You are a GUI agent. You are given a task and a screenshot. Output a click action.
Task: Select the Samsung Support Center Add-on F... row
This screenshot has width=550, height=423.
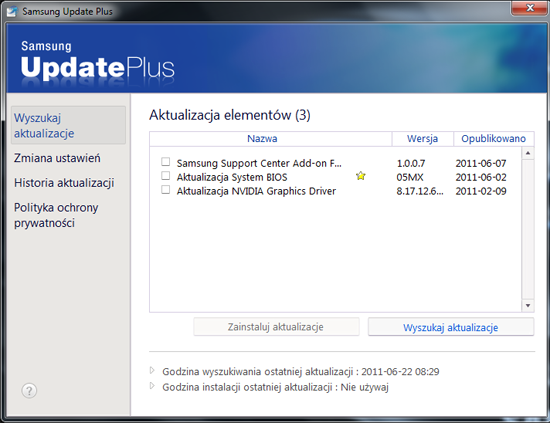tap(259, 163)
